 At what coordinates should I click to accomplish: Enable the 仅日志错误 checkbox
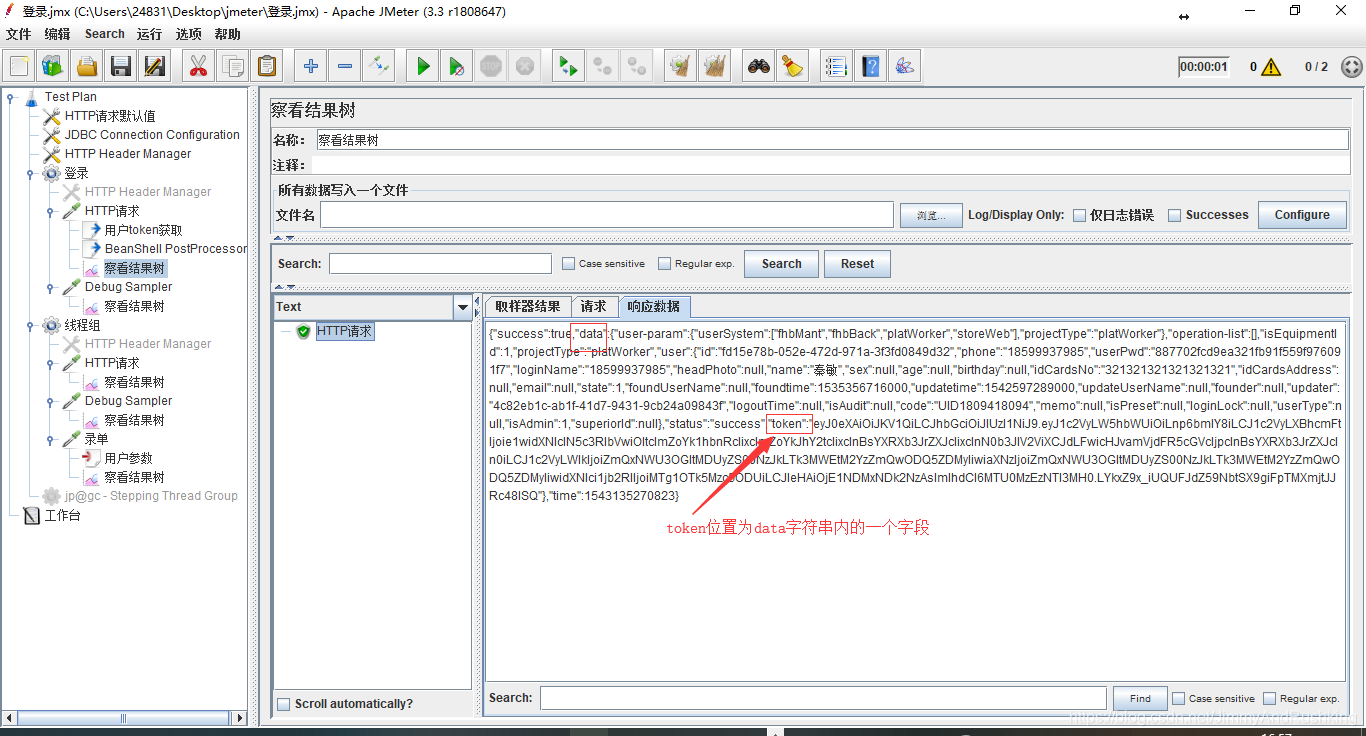click(1079, 215)
